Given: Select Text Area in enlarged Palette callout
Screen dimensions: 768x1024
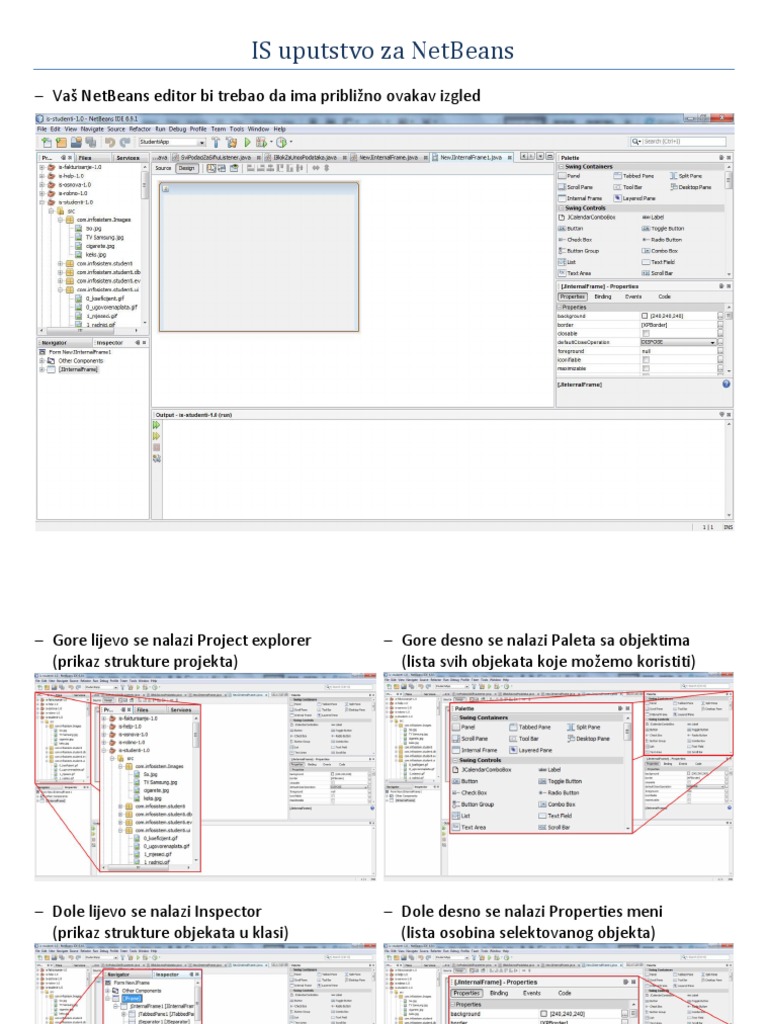Looking at the screenshot, I should click(x=469, y=827).
